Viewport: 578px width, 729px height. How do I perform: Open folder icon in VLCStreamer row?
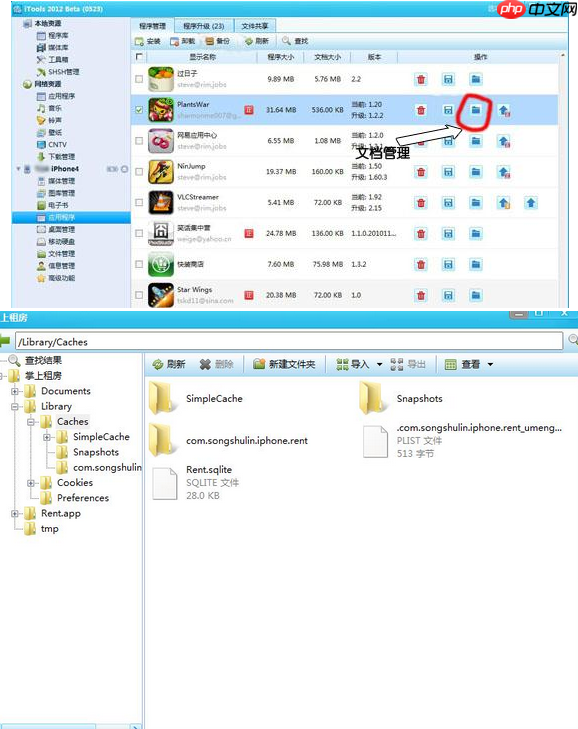click(x=475, y=203)
